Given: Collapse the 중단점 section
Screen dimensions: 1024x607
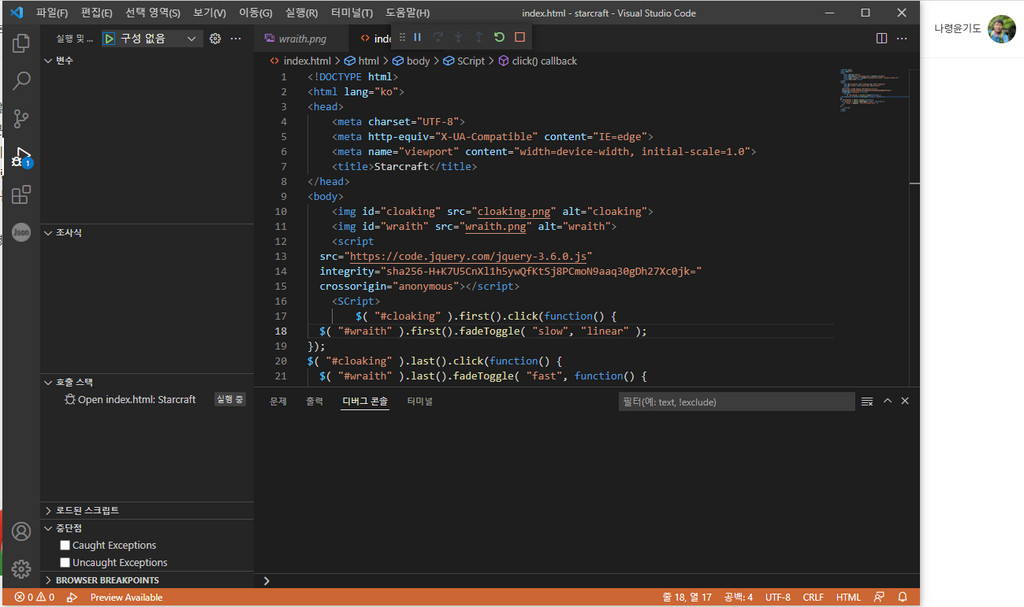Looking at the screenshot, I should (147, 529).
